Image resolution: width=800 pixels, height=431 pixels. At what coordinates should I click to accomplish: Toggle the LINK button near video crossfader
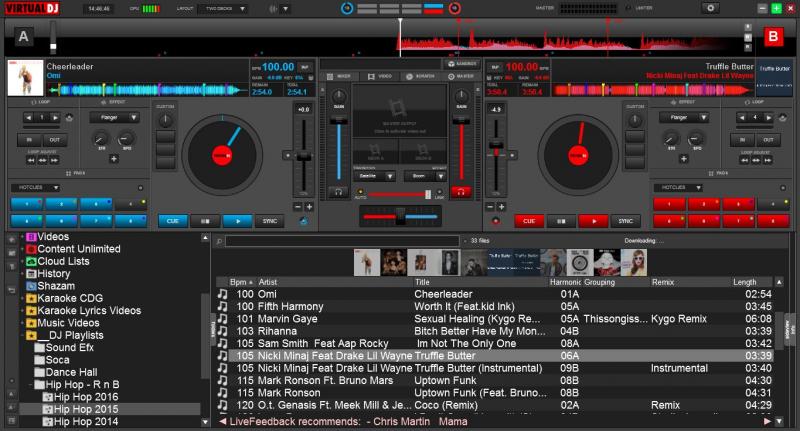(439, 193)
